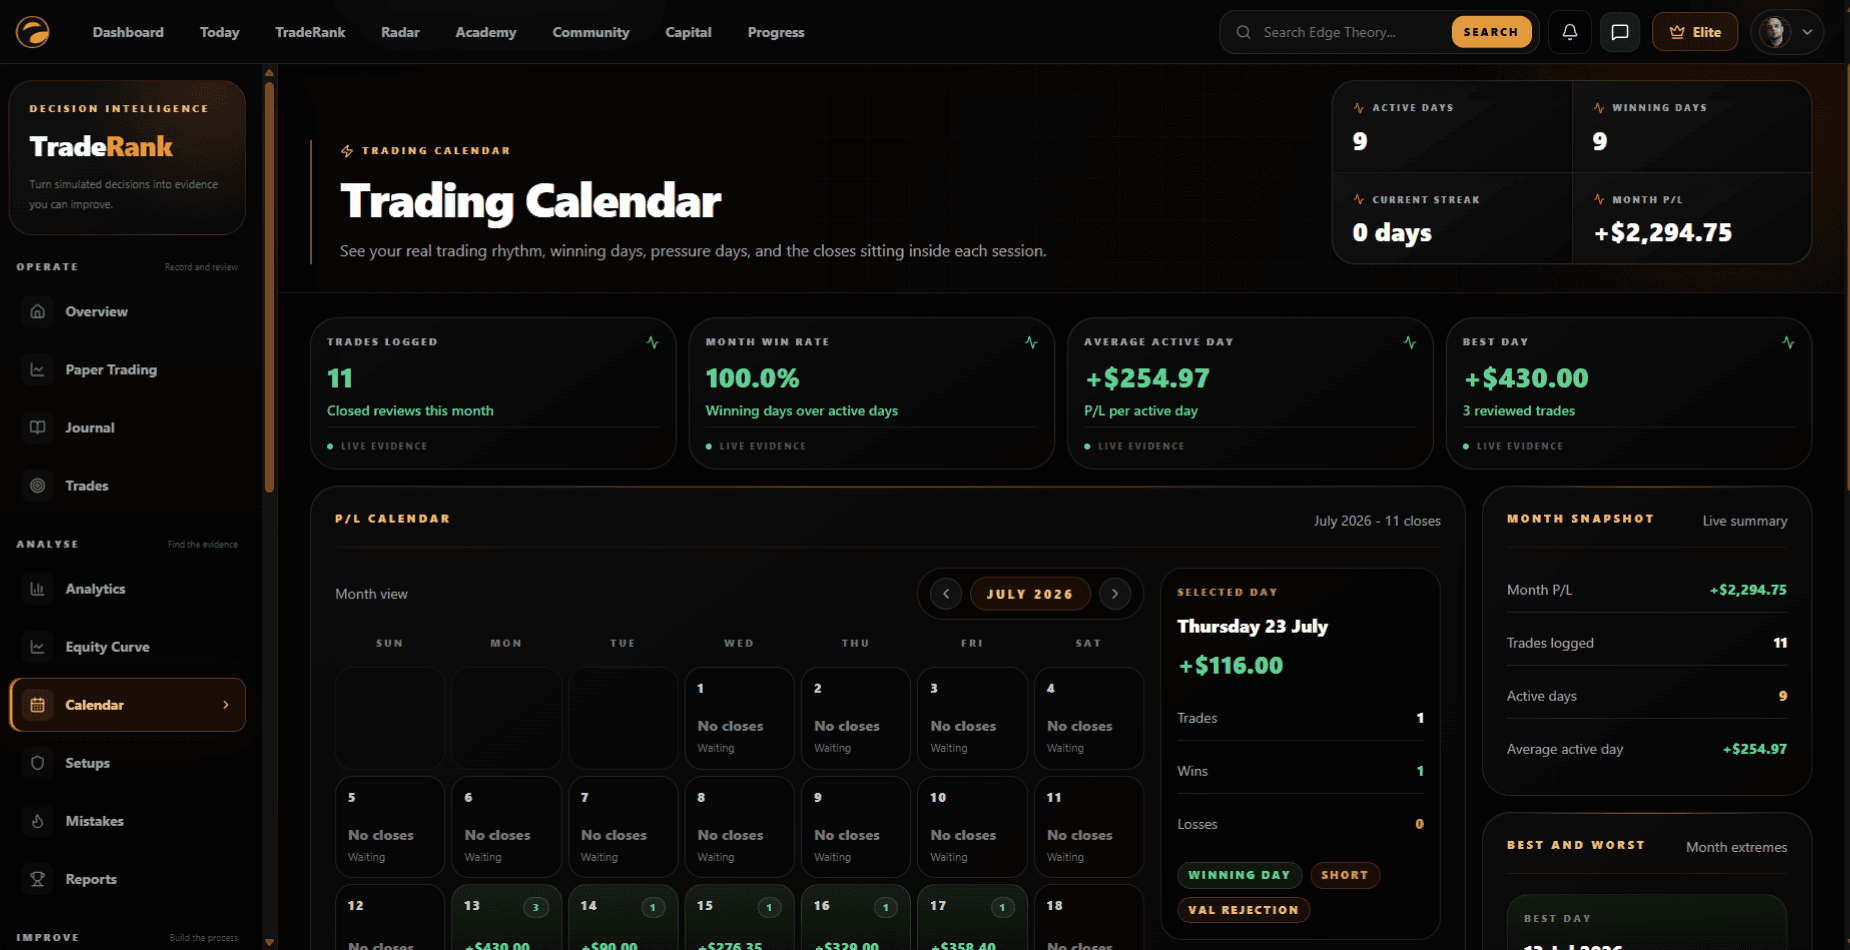Image resolution: width=1850 pixels, height=950 pixels.
Task: Click pulse icon on Trades Logged card
Action: (653, 342)
